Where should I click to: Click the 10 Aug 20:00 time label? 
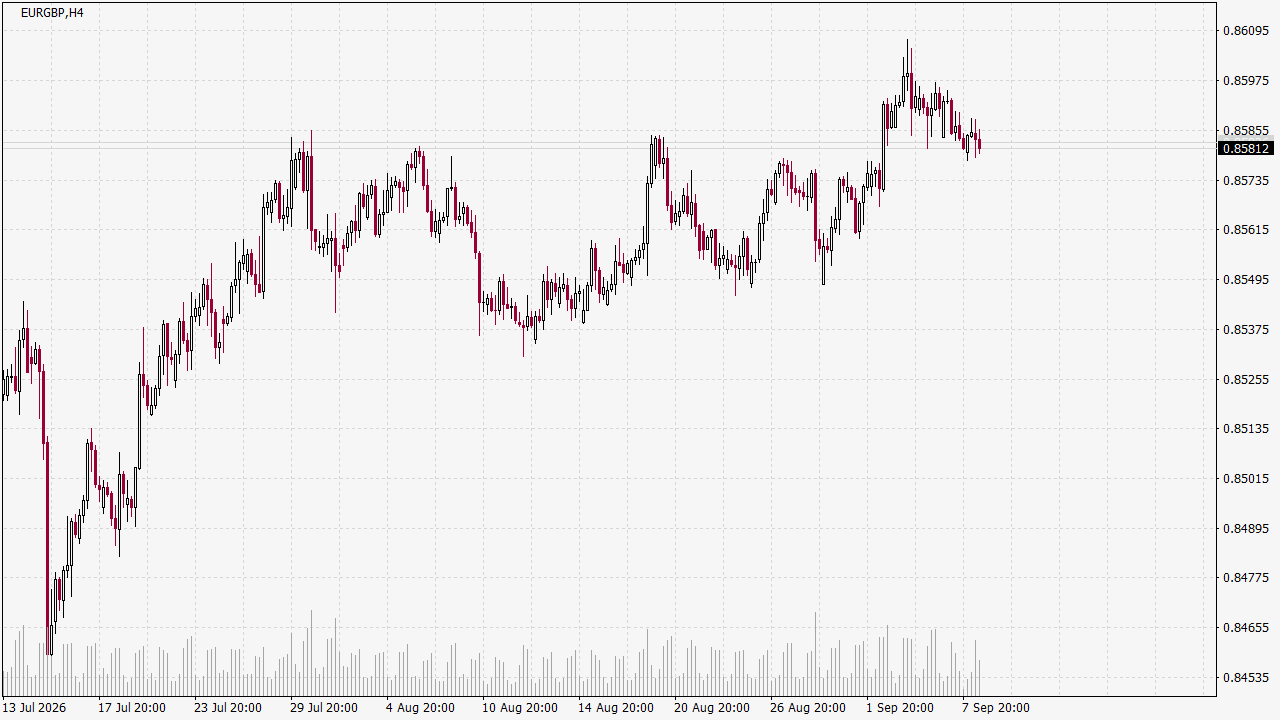520,708
